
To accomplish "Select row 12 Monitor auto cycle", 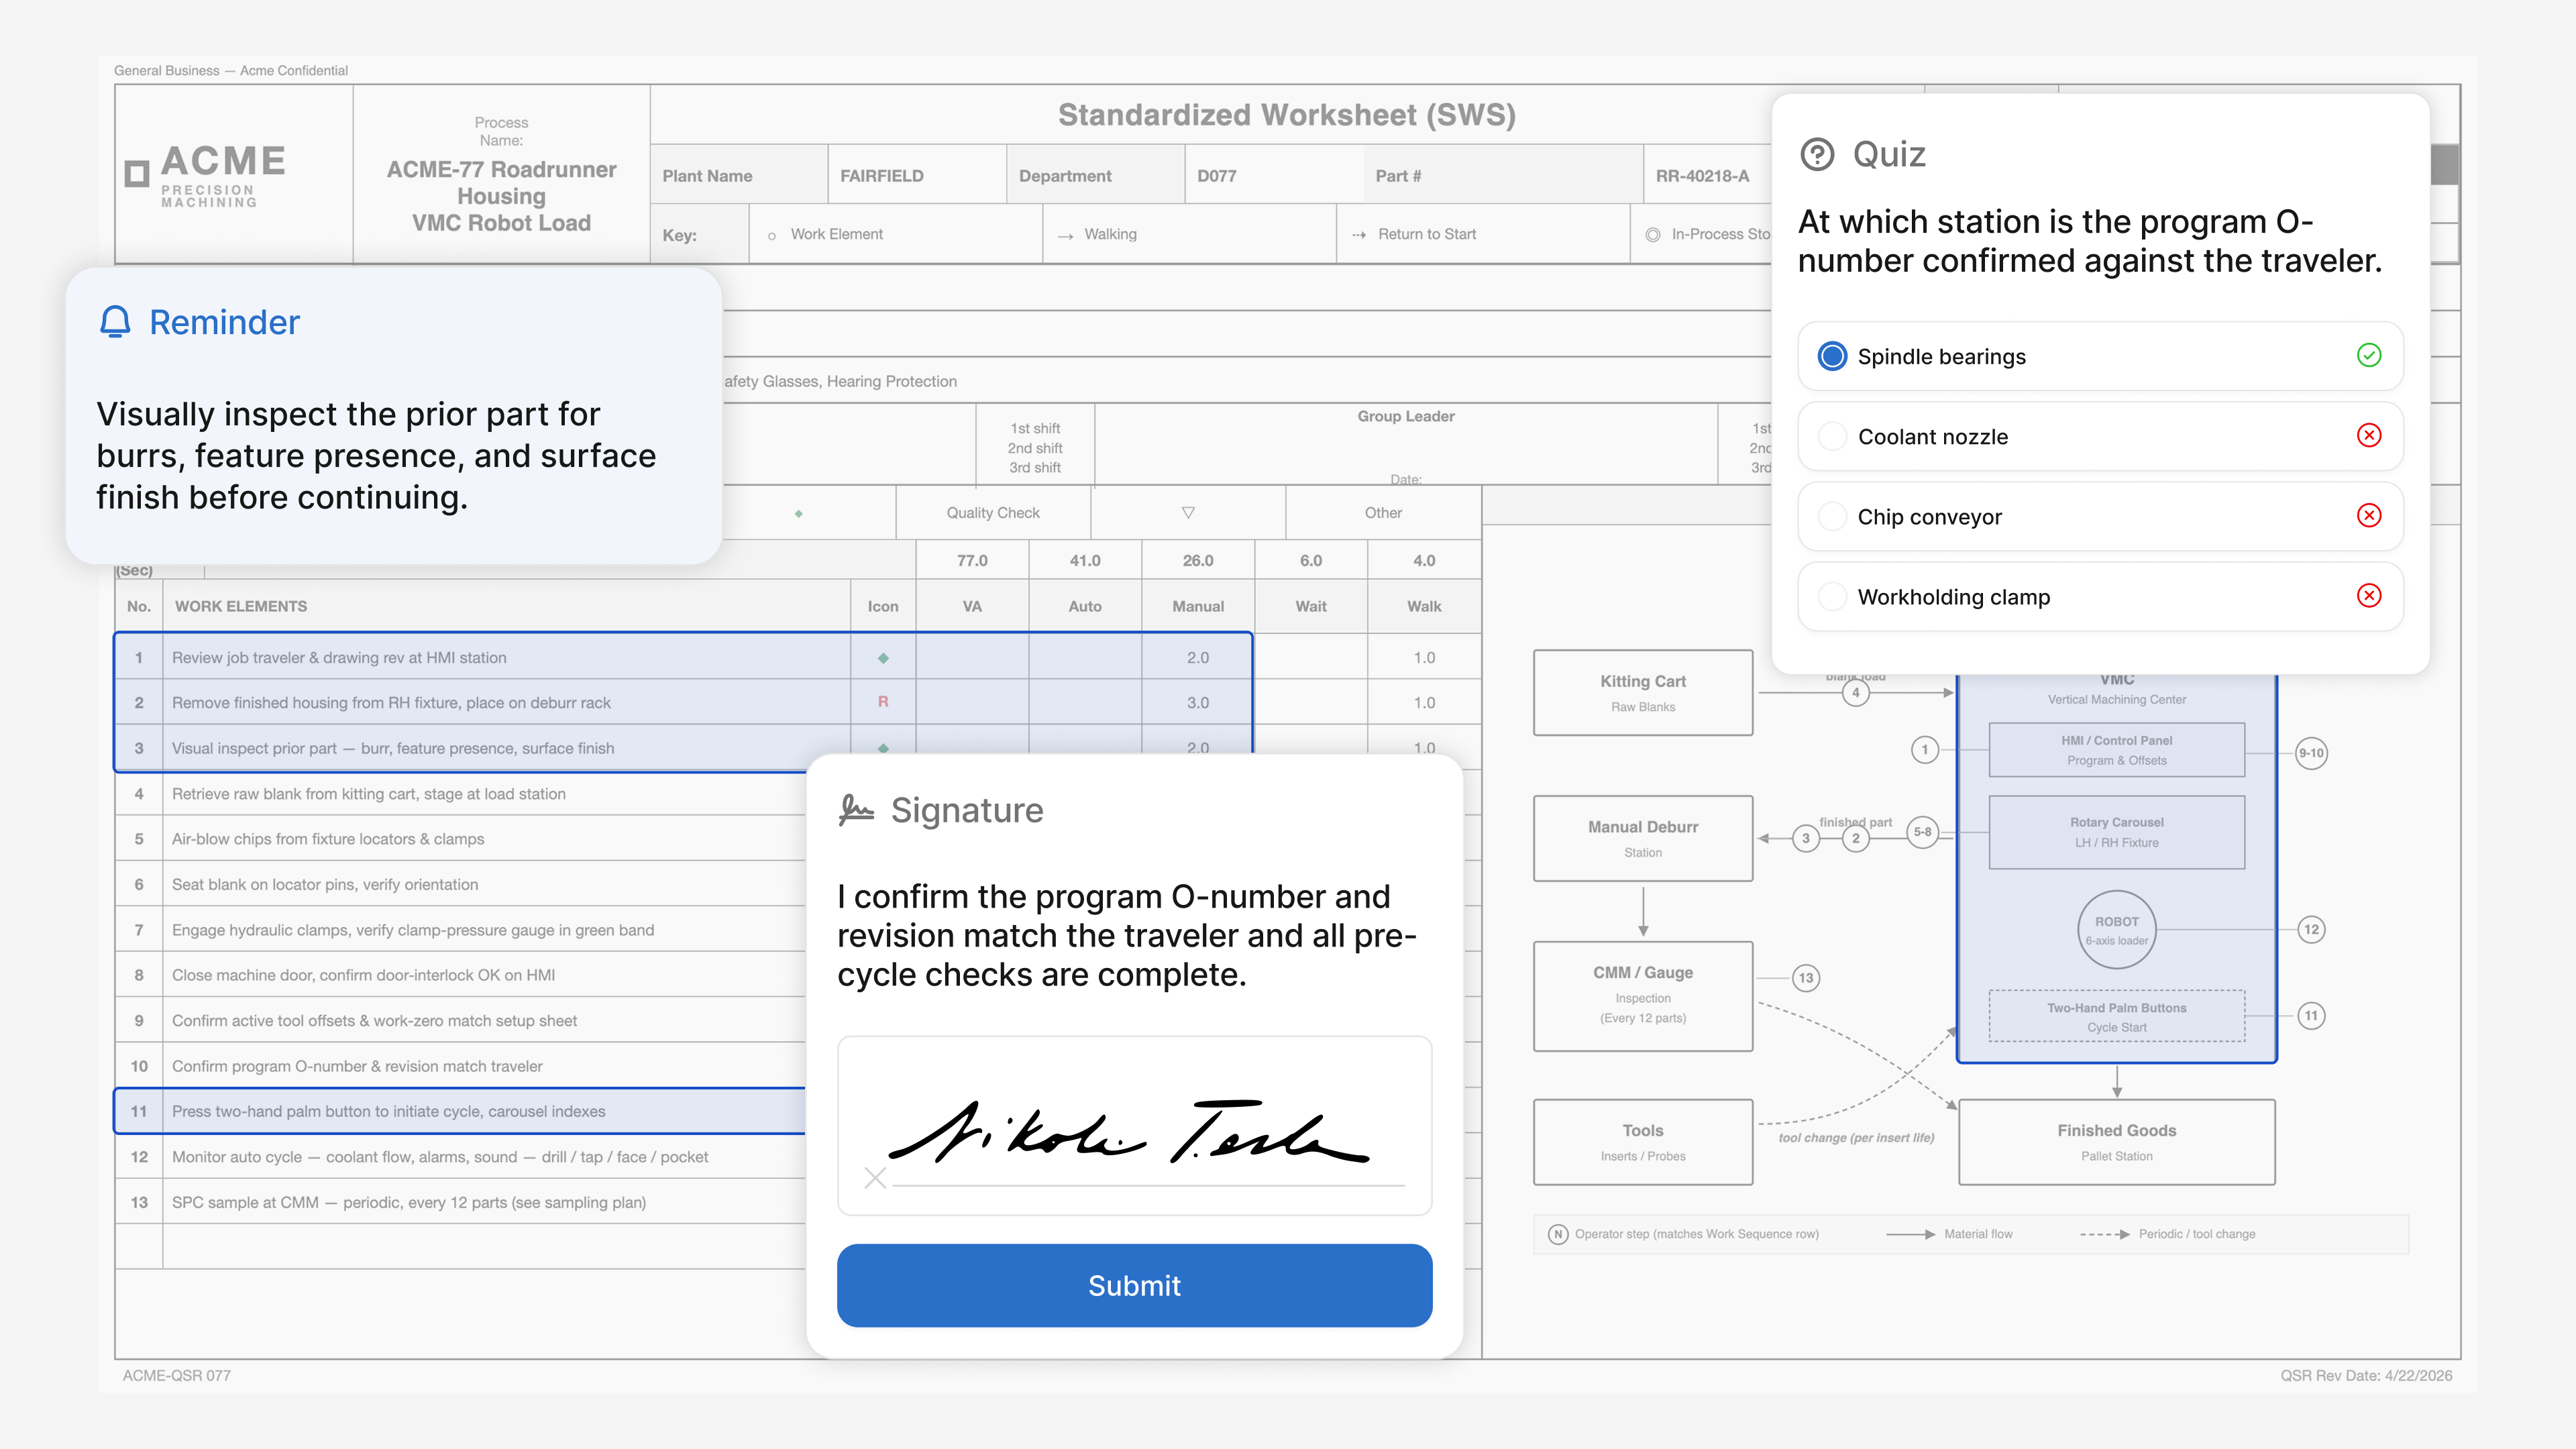I will 440,1157.
